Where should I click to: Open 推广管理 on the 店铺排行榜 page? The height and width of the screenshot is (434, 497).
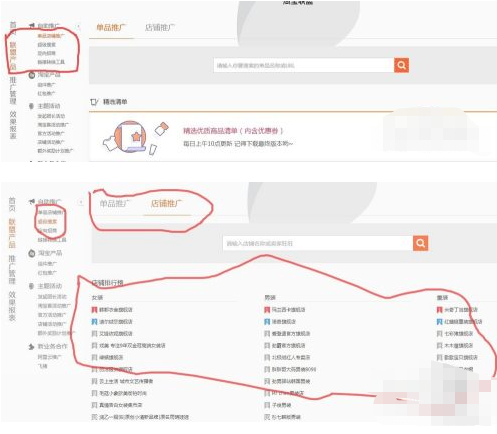[12, 269]
